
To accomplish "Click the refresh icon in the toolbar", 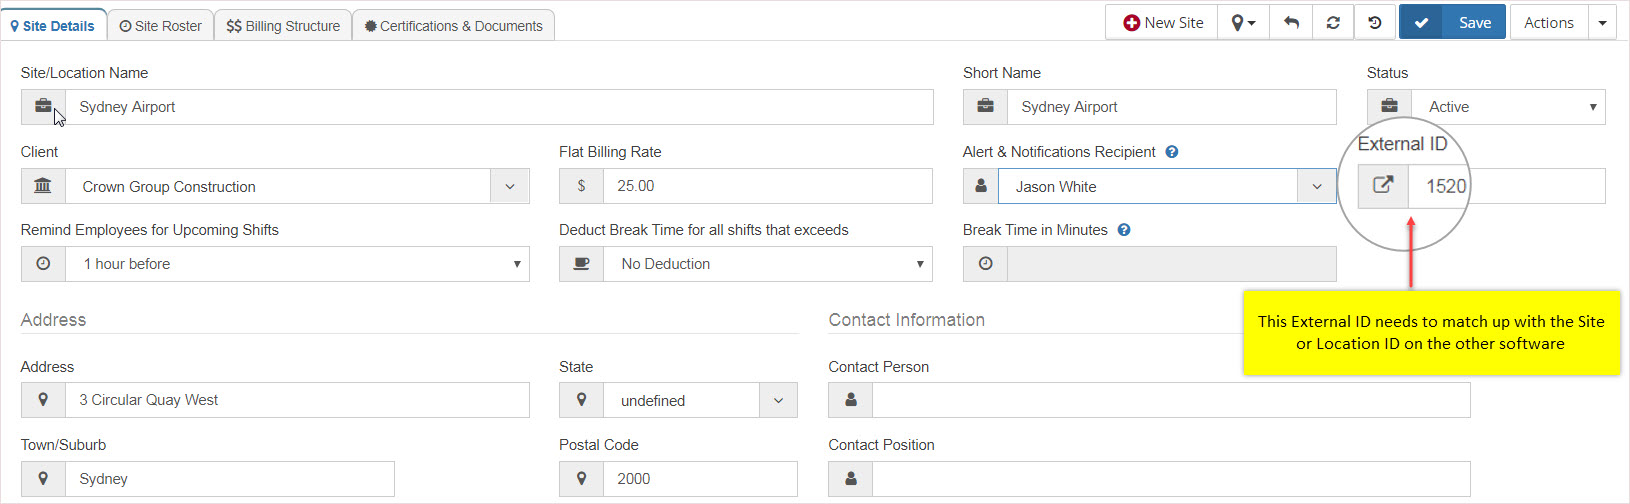I will 1333,23.
